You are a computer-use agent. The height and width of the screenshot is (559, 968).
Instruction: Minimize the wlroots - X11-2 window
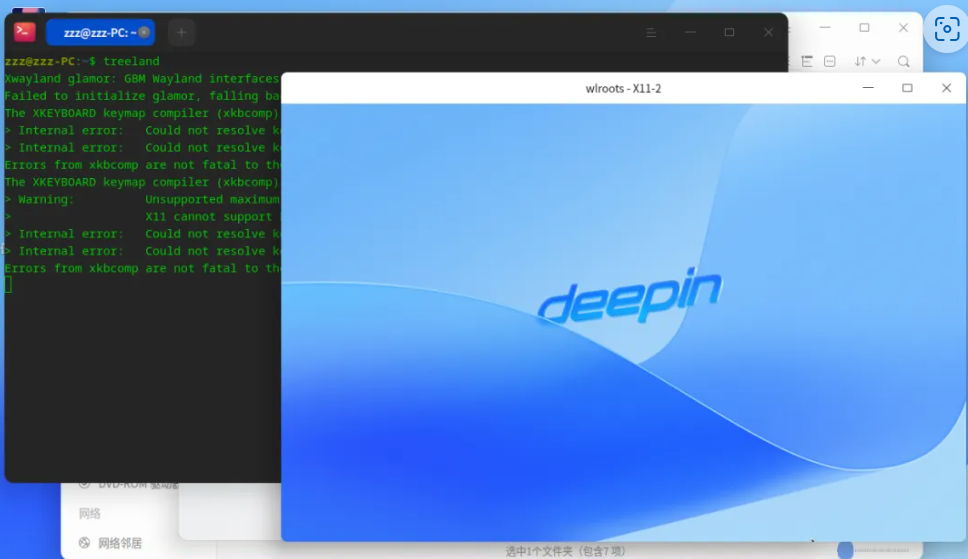click(x=868, y=88)
